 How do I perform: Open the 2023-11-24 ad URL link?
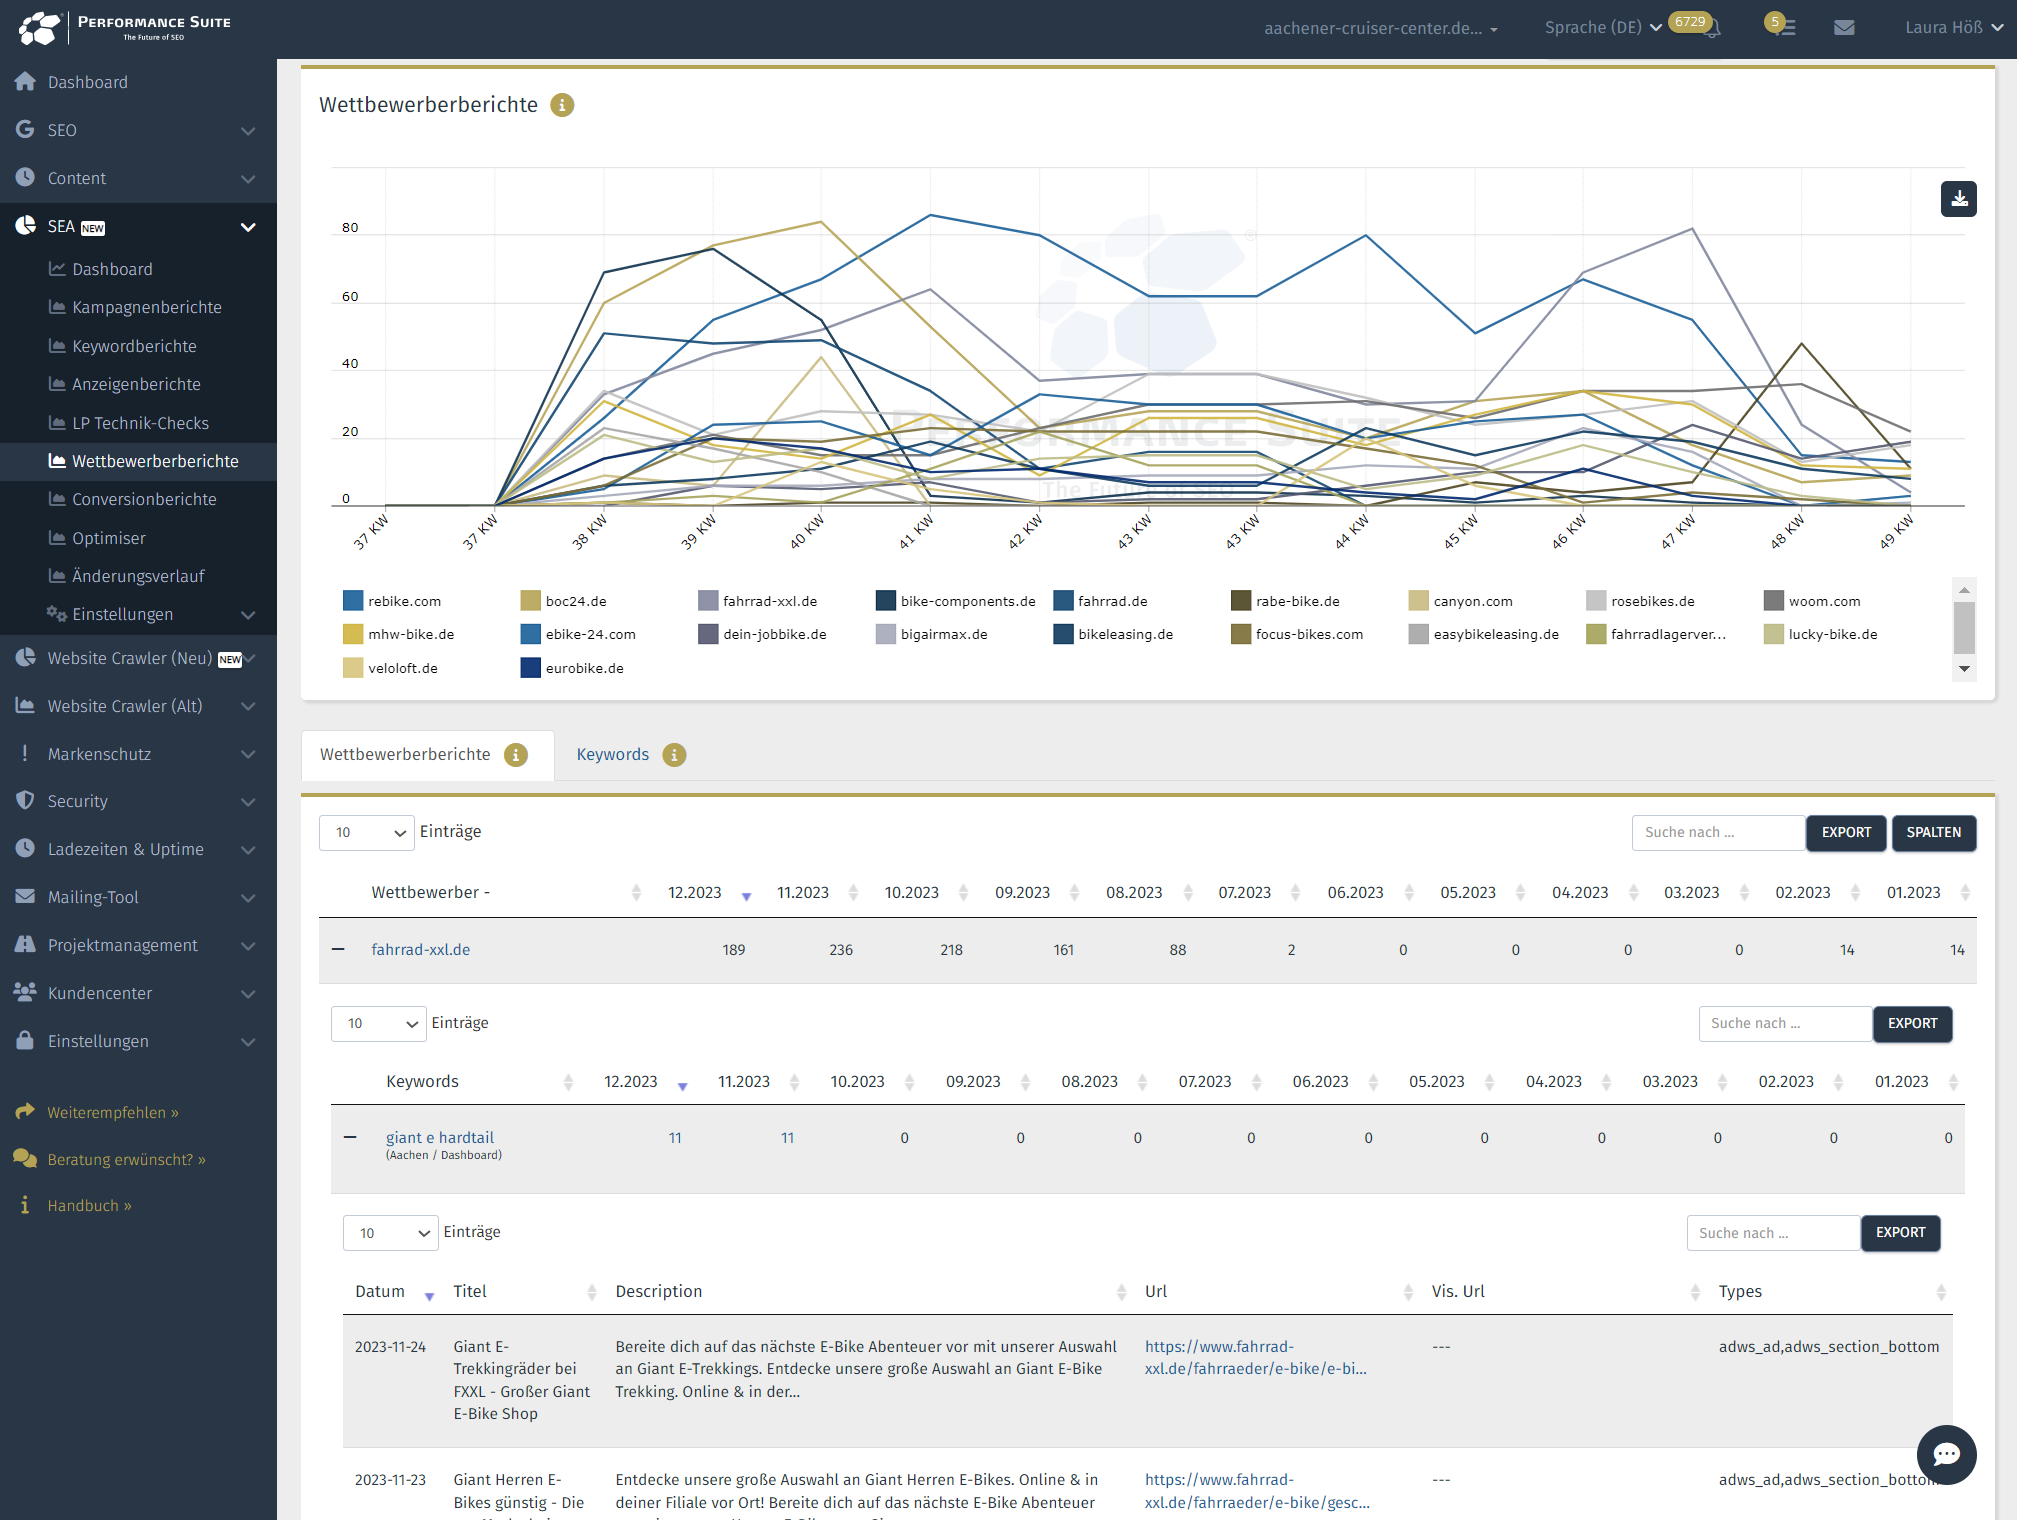[x=1255, y=1358]
